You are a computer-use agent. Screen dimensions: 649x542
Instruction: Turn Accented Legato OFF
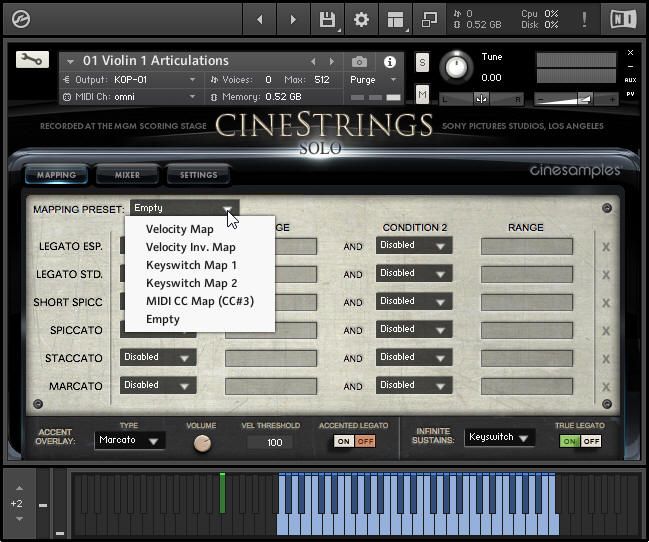365,441
